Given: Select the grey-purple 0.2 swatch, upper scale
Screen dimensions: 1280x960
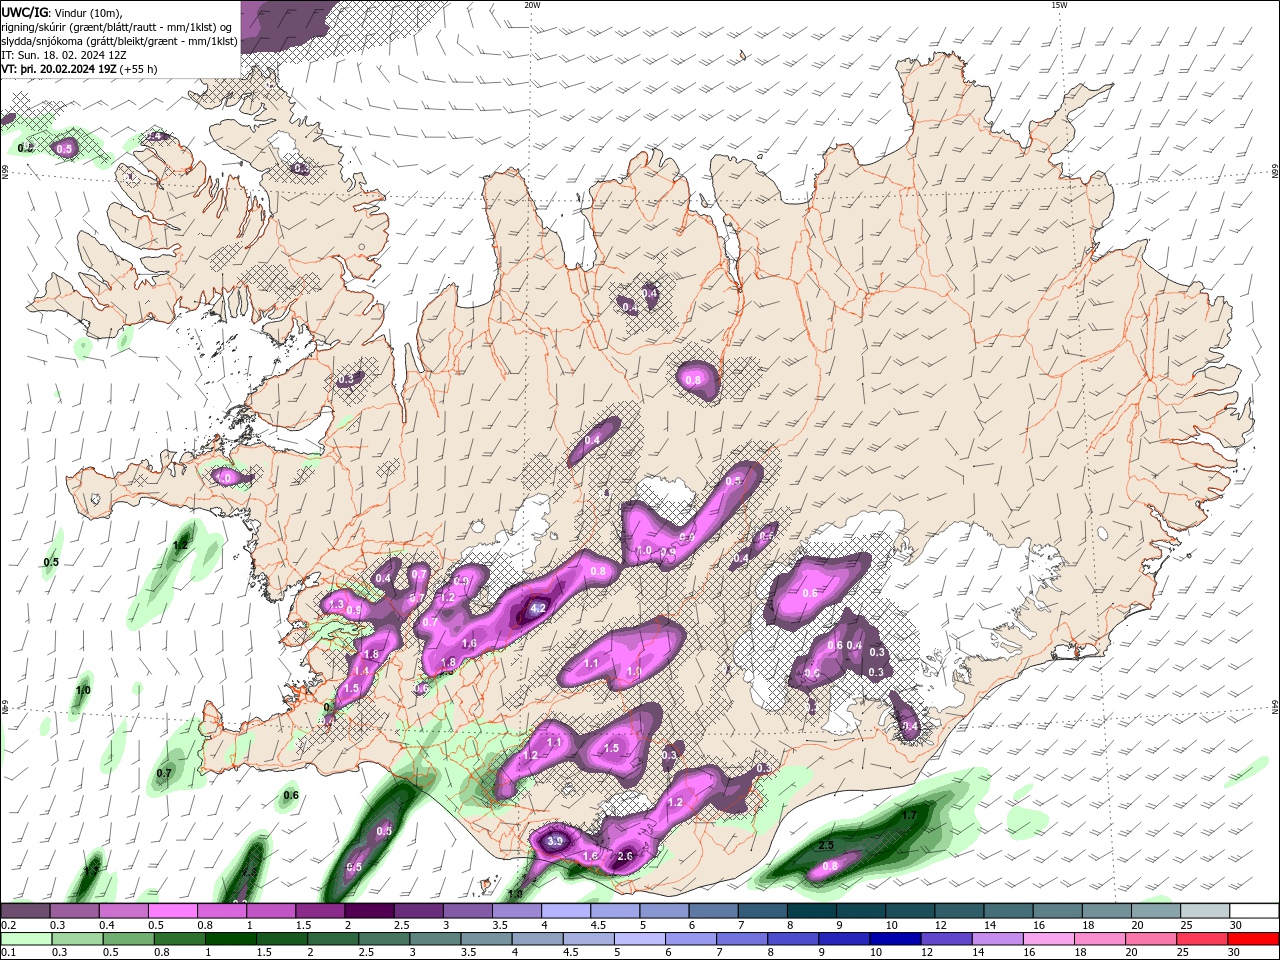Looking at the screenshot, I should coord(25,911).
